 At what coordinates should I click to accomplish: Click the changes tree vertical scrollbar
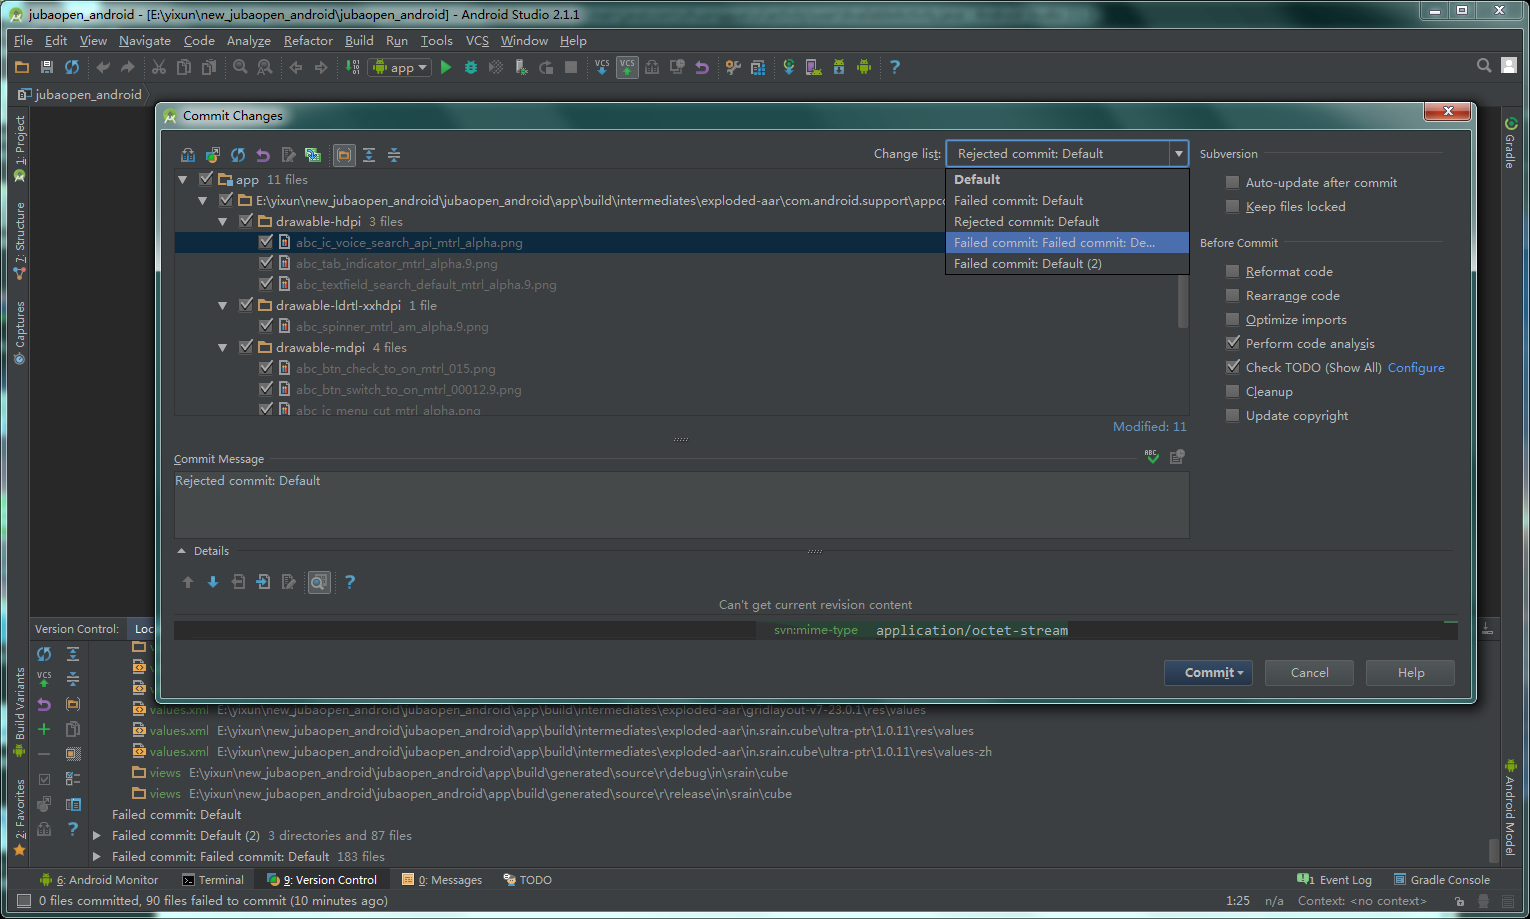coord(1183,302)
